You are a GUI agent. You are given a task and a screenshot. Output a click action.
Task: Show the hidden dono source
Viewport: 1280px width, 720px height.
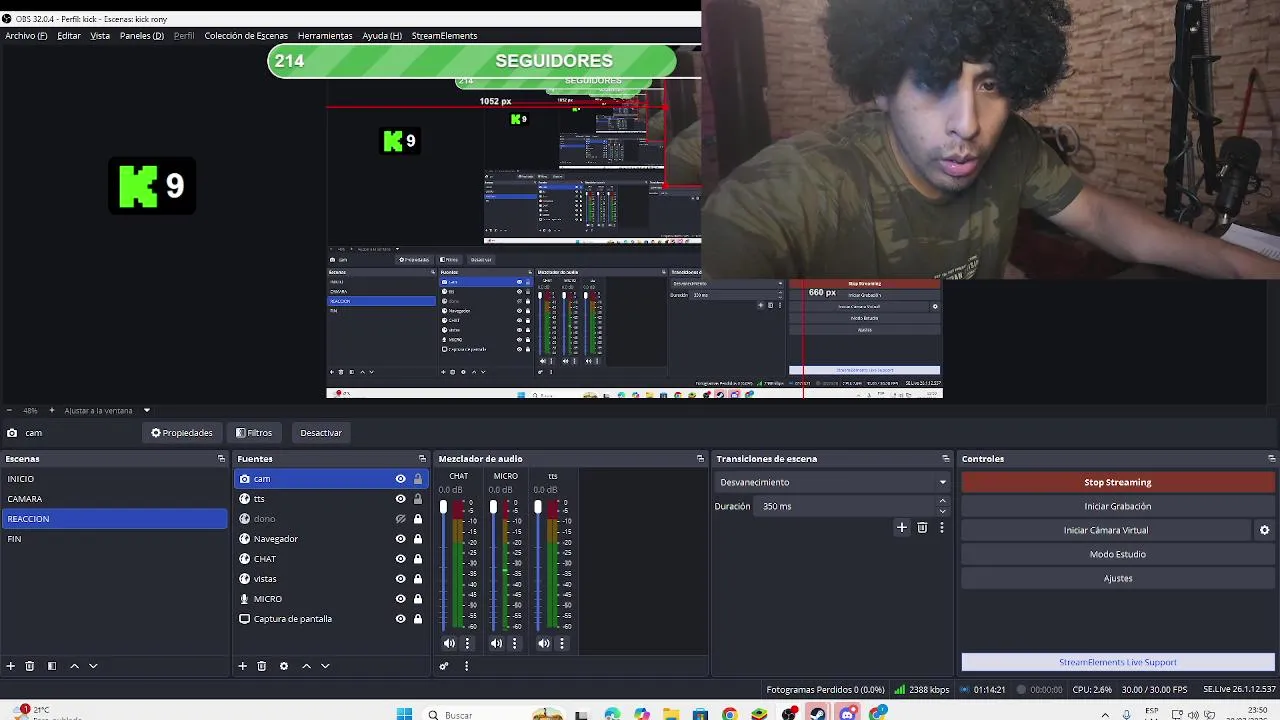coord(400,519)
